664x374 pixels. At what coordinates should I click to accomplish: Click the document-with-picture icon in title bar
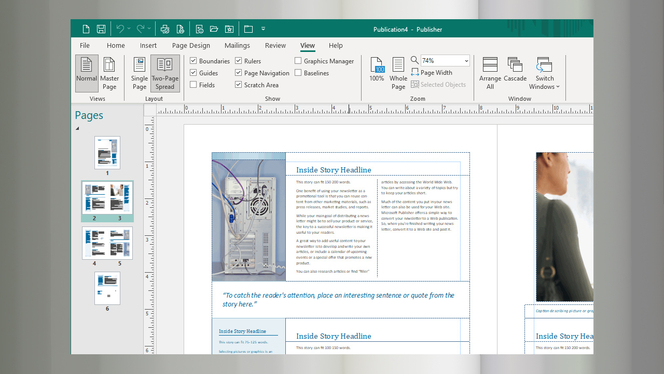tap(199, 29)
